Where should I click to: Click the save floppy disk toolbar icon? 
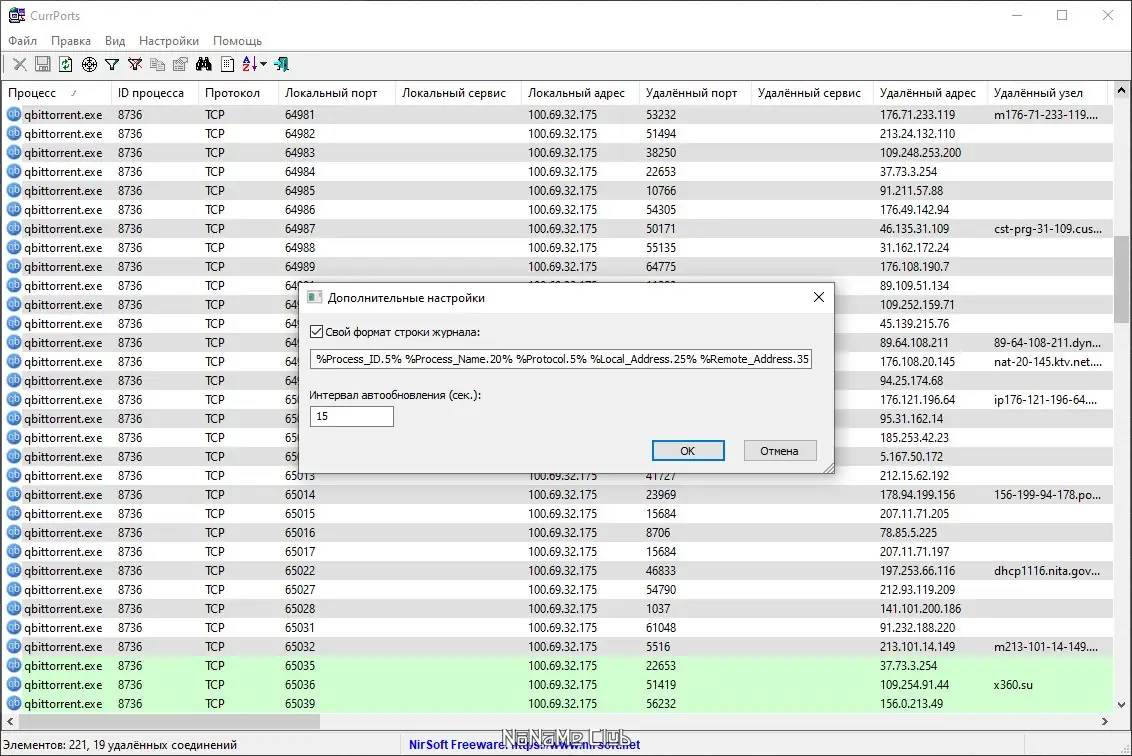click(43, 64)
